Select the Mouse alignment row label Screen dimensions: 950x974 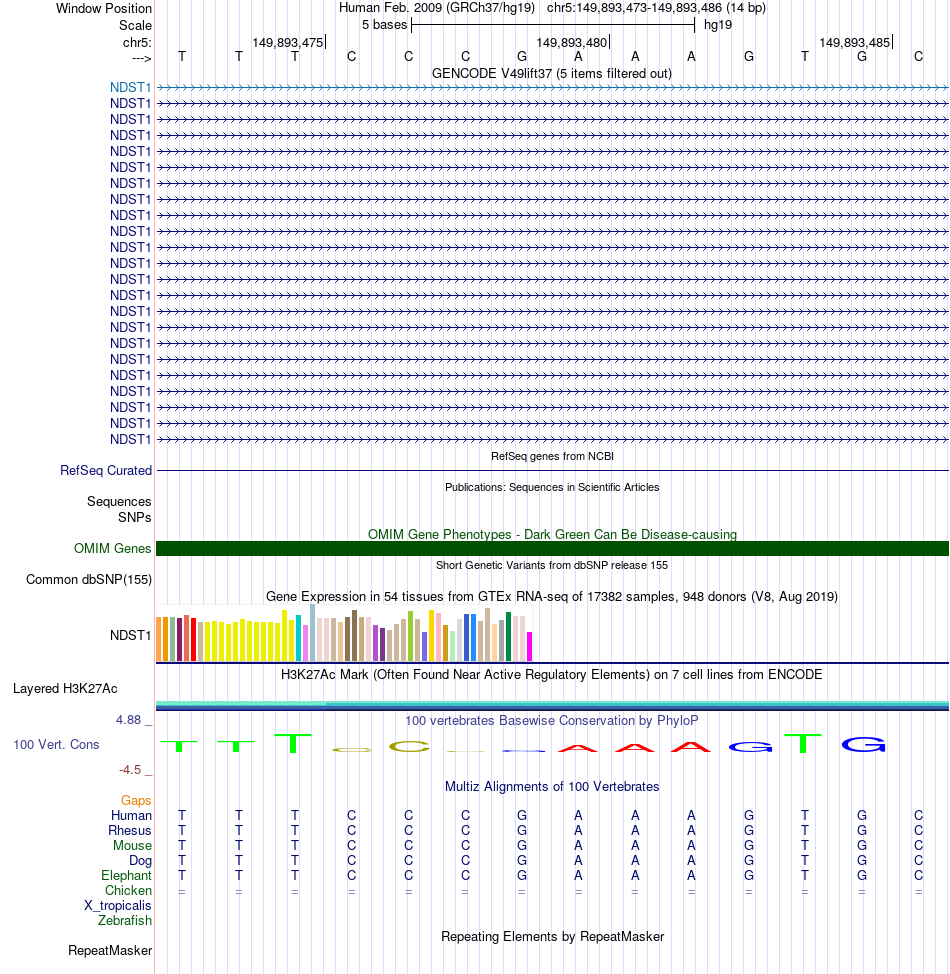coord(132,845)
